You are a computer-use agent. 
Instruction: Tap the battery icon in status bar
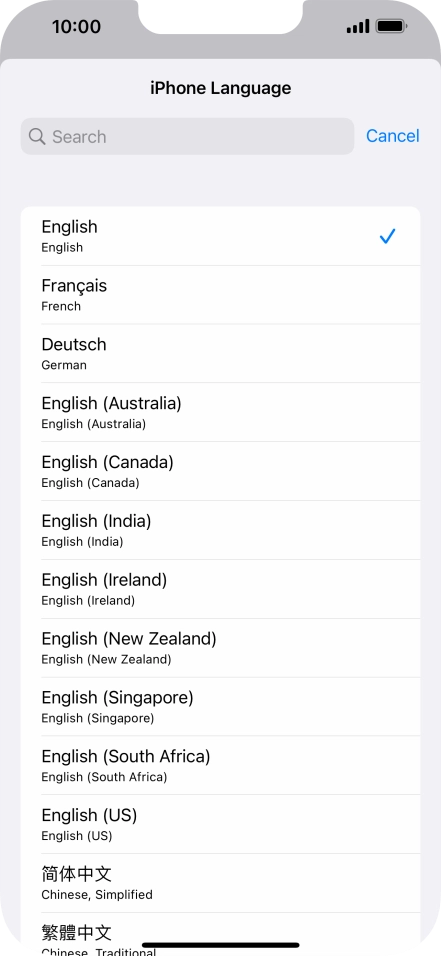click(x=392, y=26)
